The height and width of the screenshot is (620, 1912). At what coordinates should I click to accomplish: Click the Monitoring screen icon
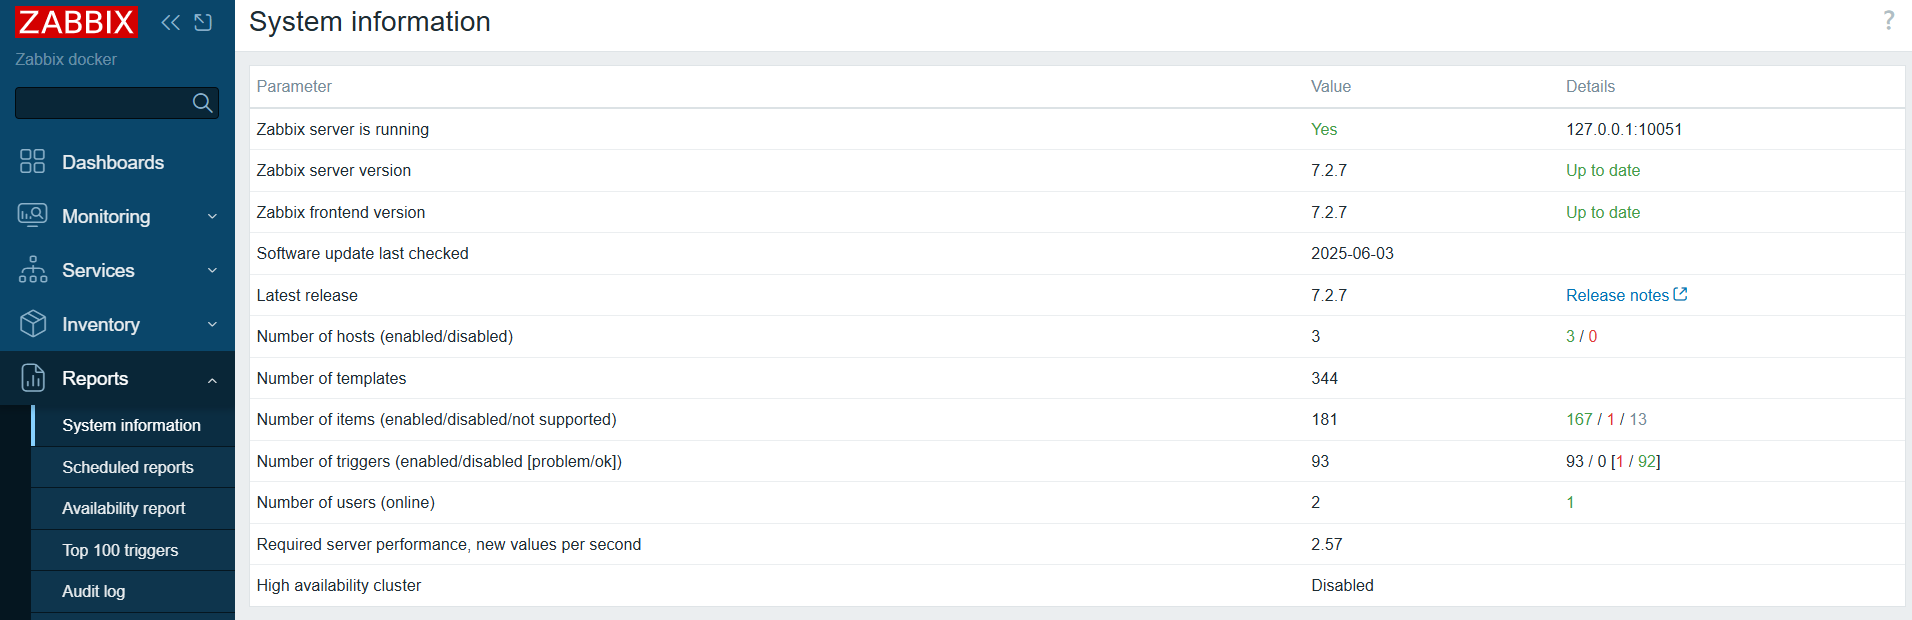(x=33, y=216)
